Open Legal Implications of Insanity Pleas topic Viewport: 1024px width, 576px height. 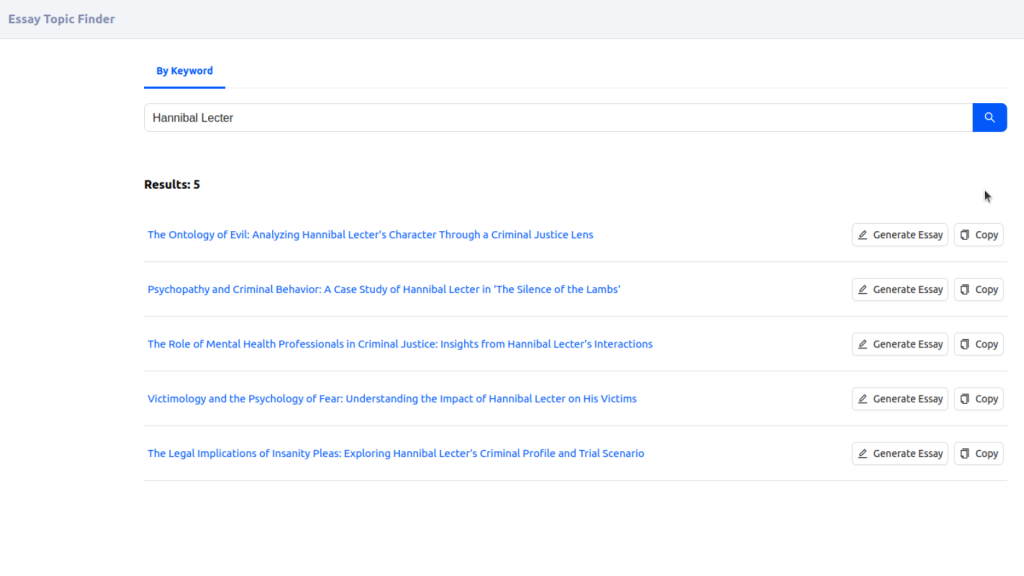(x=396, y=453)
